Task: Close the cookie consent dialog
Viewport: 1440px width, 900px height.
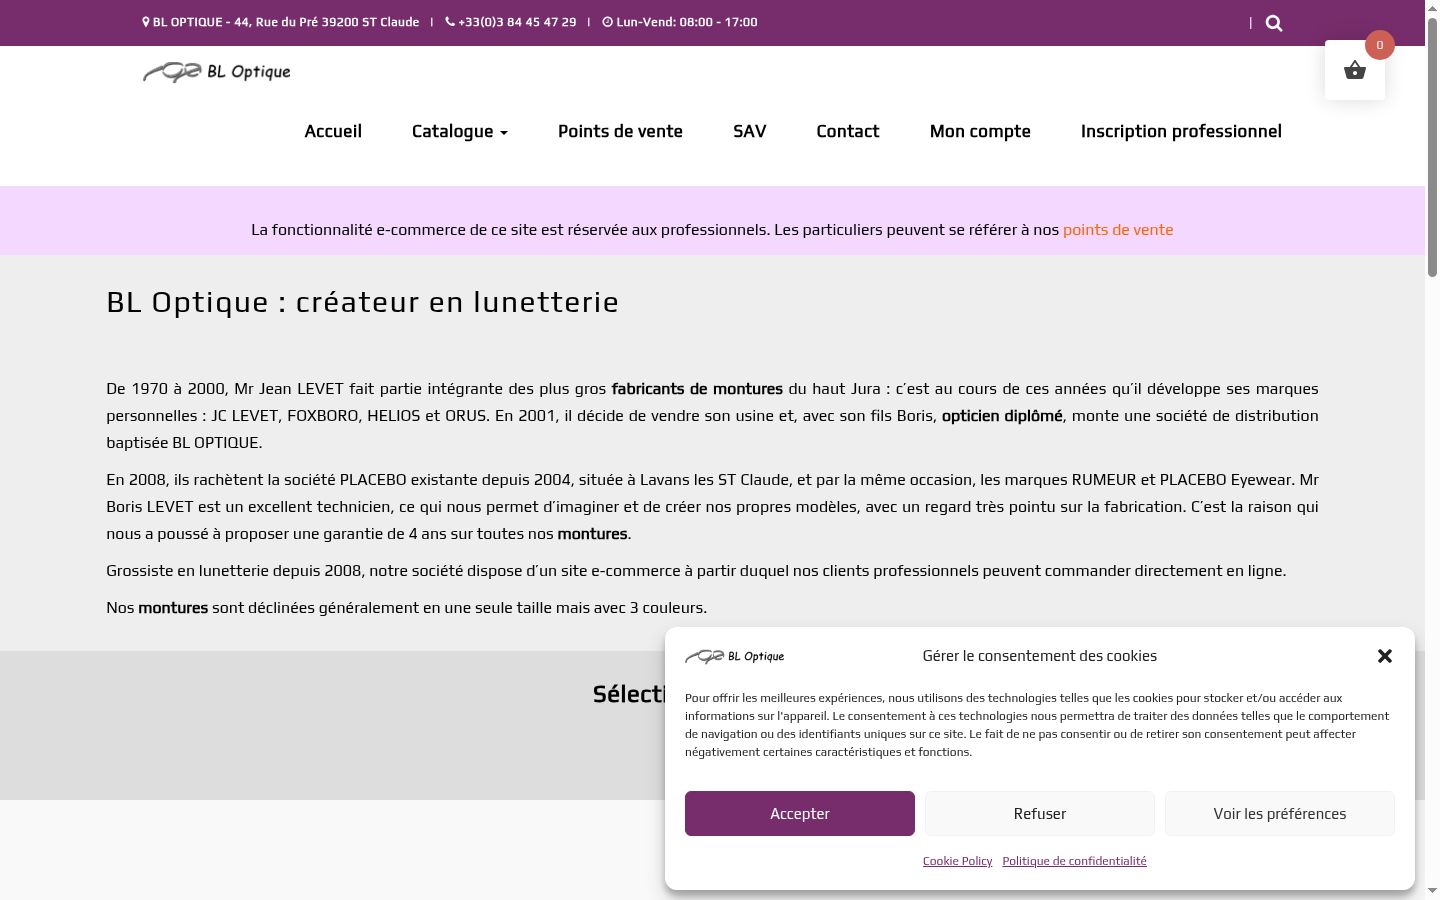Action: click(x=1385, y=656)
